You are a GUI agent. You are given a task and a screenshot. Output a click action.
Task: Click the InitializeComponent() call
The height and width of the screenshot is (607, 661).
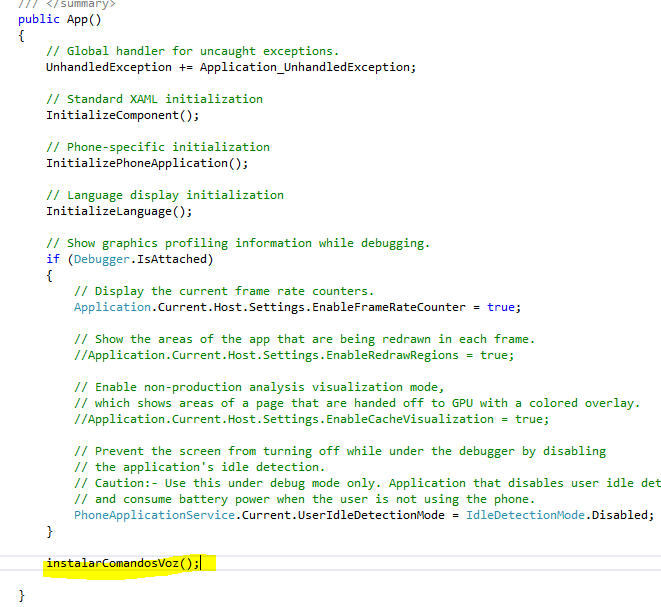(x=122, y=115)
